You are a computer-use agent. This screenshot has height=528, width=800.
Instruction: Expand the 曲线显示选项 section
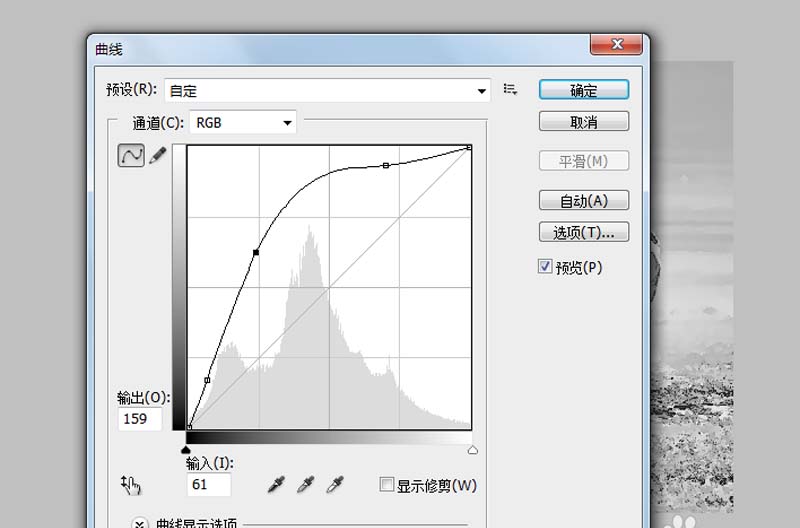[x=140, y=522]
